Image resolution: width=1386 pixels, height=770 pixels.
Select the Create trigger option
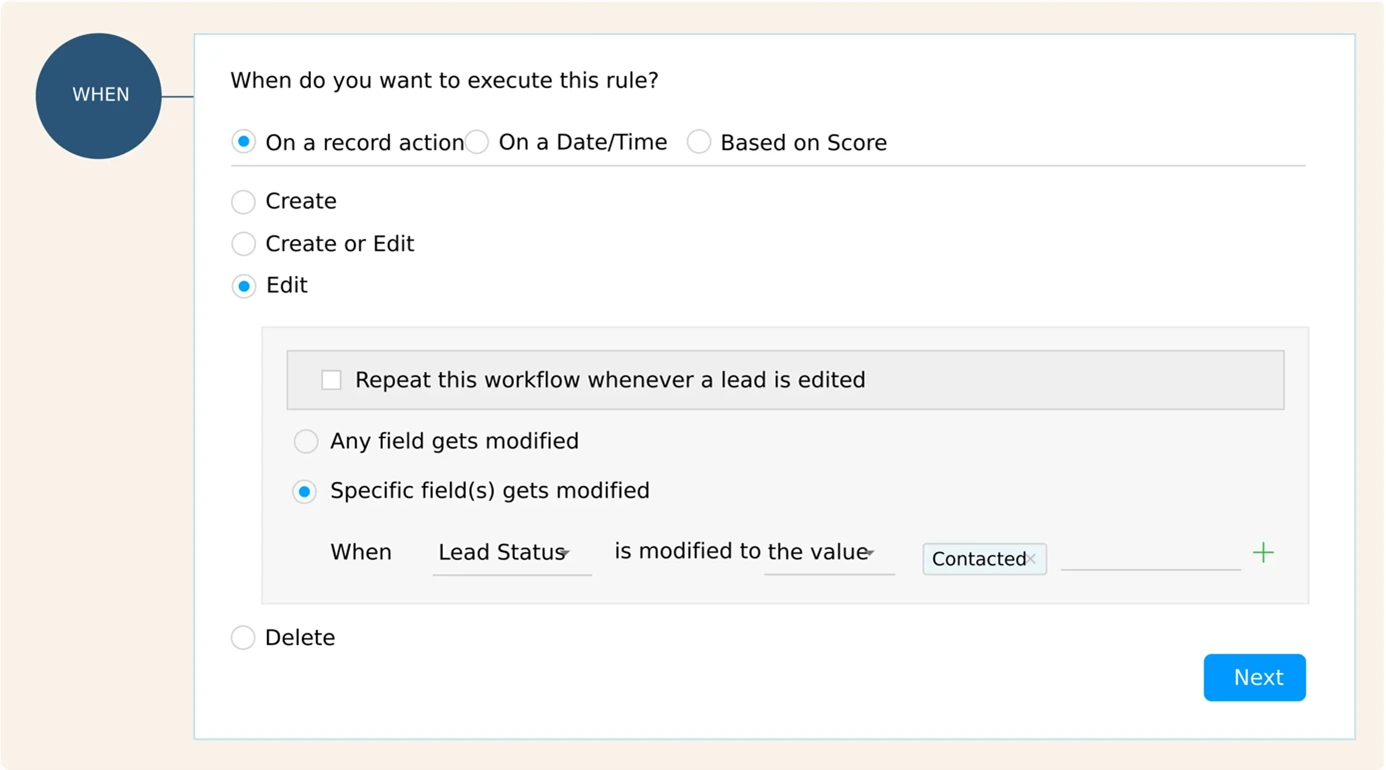(243, 202)
